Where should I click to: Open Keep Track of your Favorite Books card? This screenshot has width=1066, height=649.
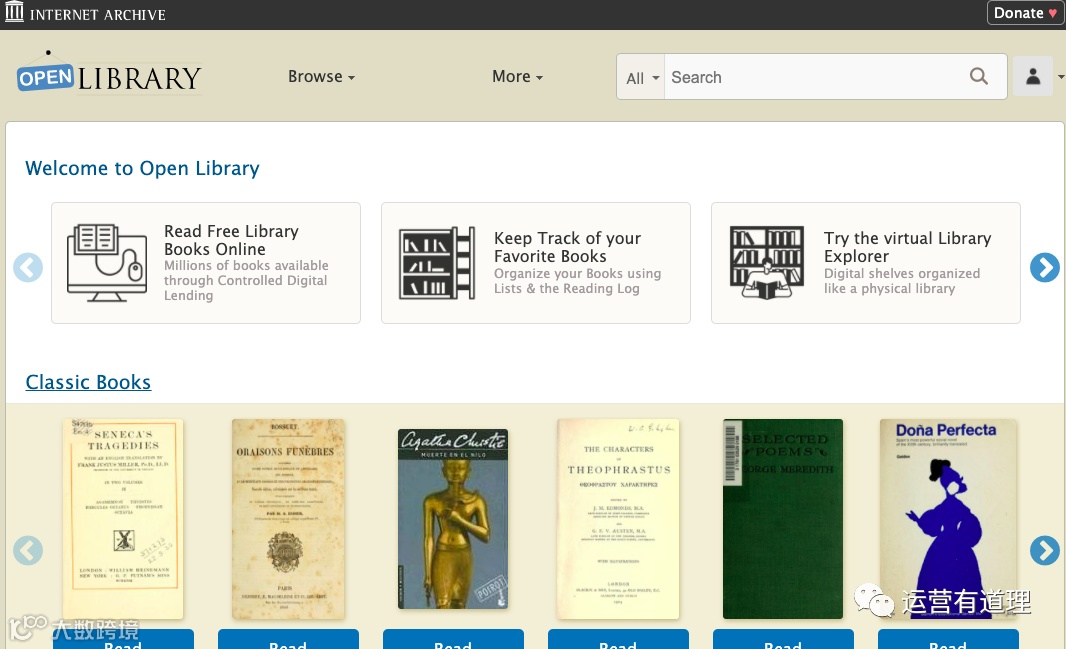pos(536,263)
